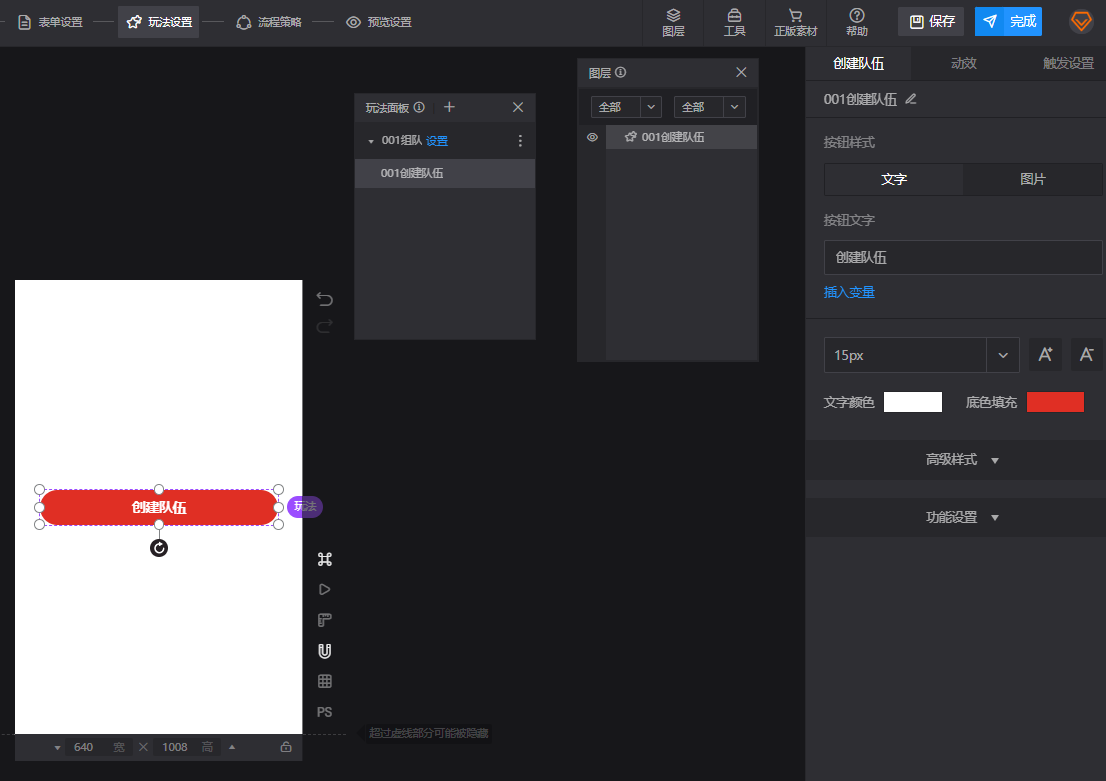Click the down arrow left of width 640
Viewport: 1106px width, 781px height.
click(x=57, y=748)
